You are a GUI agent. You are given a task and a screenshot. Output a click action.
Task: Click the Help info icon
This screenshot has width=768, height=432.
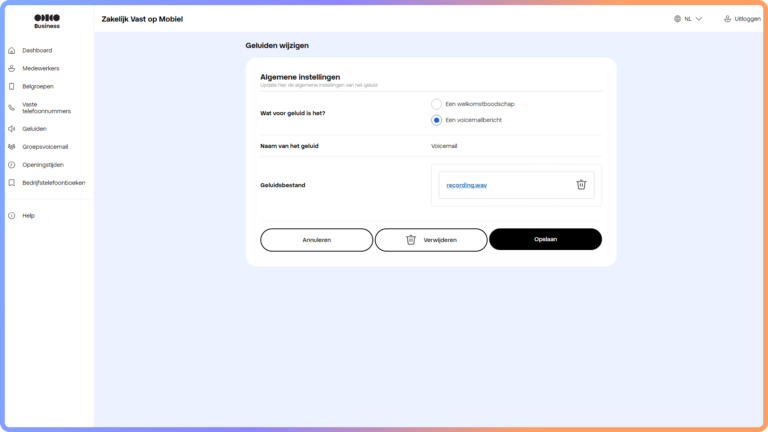(x=12, y=216)
